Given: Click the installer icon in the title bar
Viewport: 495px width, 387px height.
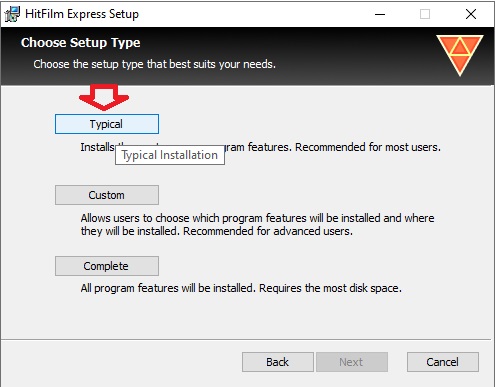Looking at the screenshot, I should [x=12, y=14].
